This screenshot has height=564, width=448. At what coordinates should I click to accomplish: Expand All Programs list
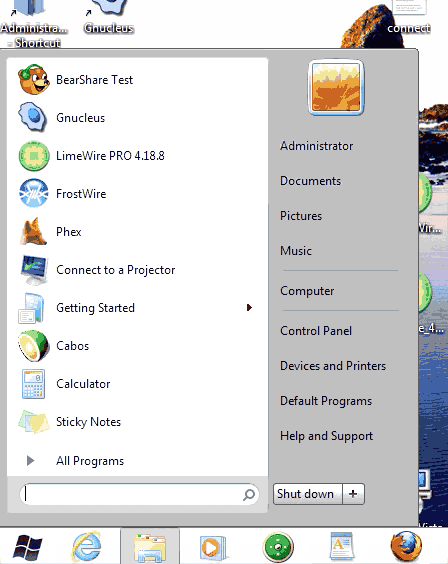click(x=90, y=461)
